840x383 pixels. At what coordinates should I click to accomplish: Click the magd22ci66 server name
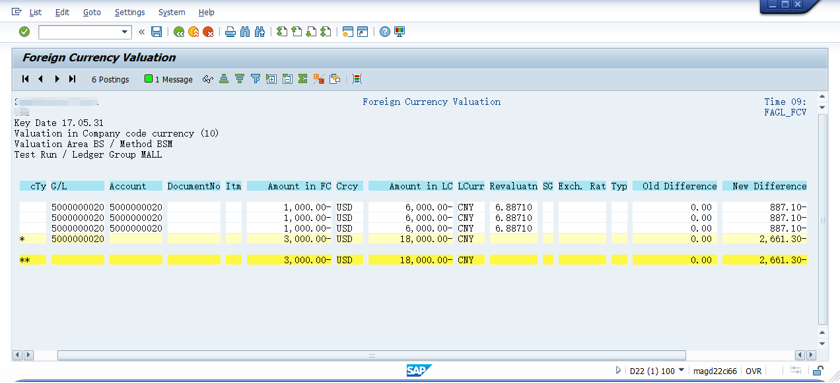point(715,371)
